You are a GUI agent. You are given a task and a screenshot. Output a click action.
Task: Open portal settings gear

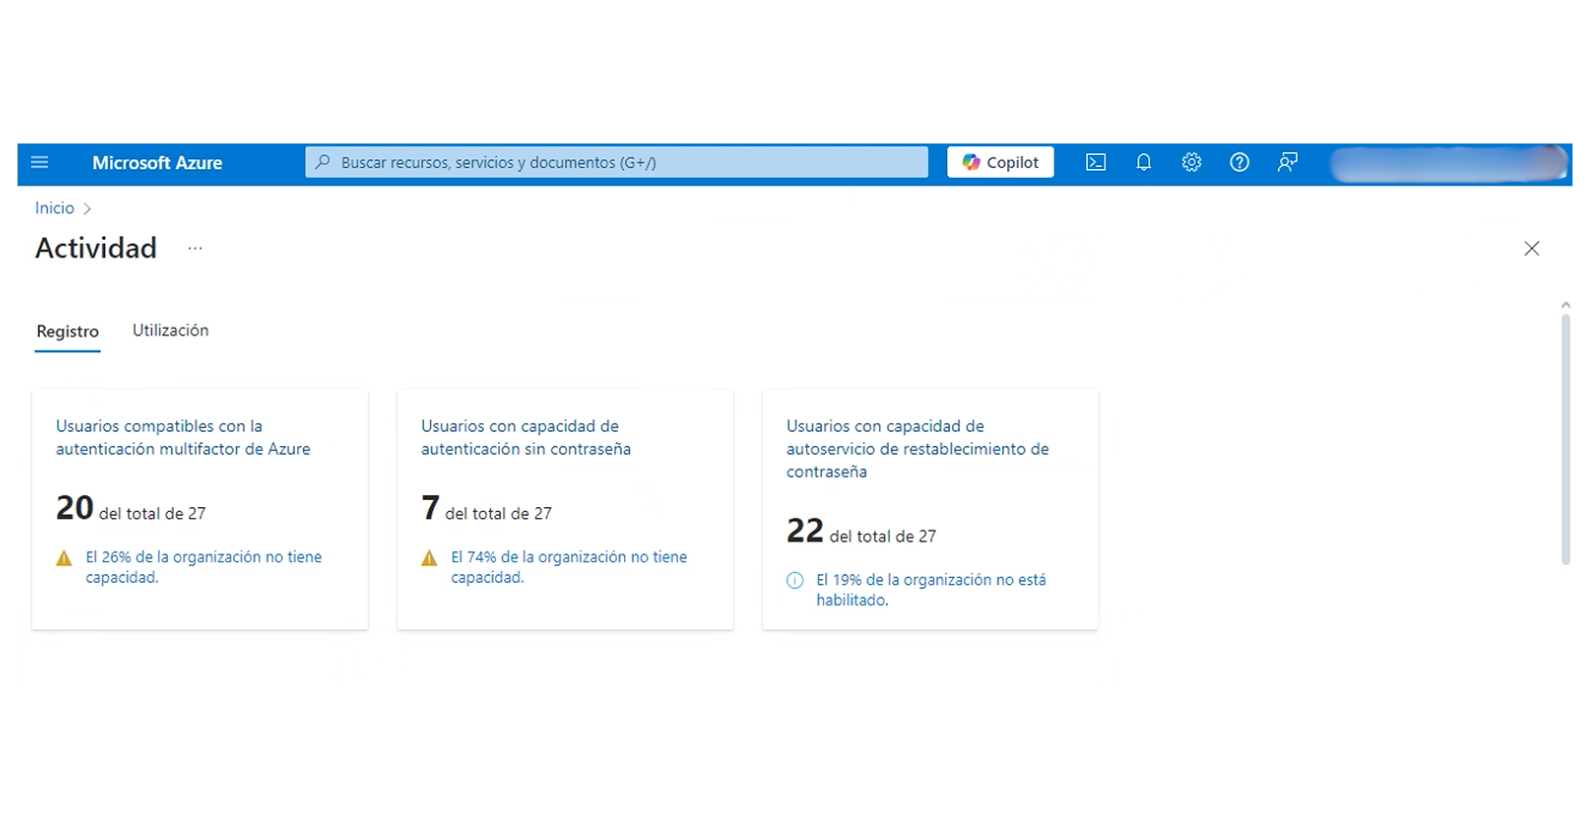point(1191,162)
